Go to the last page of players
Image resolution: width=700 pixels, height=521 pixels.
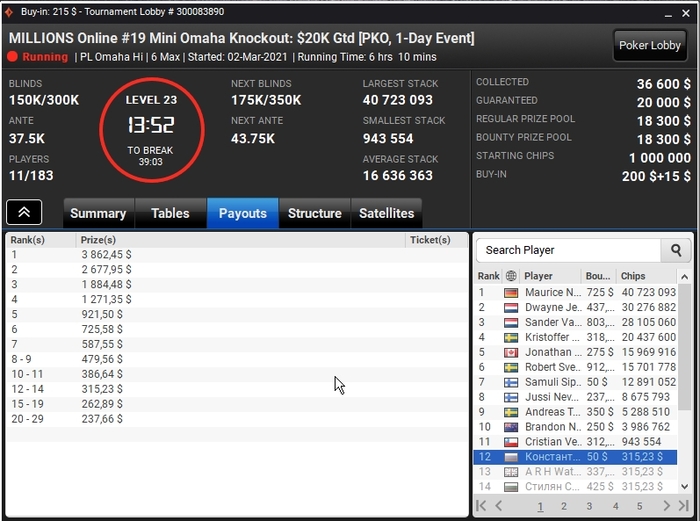(683, 506)
